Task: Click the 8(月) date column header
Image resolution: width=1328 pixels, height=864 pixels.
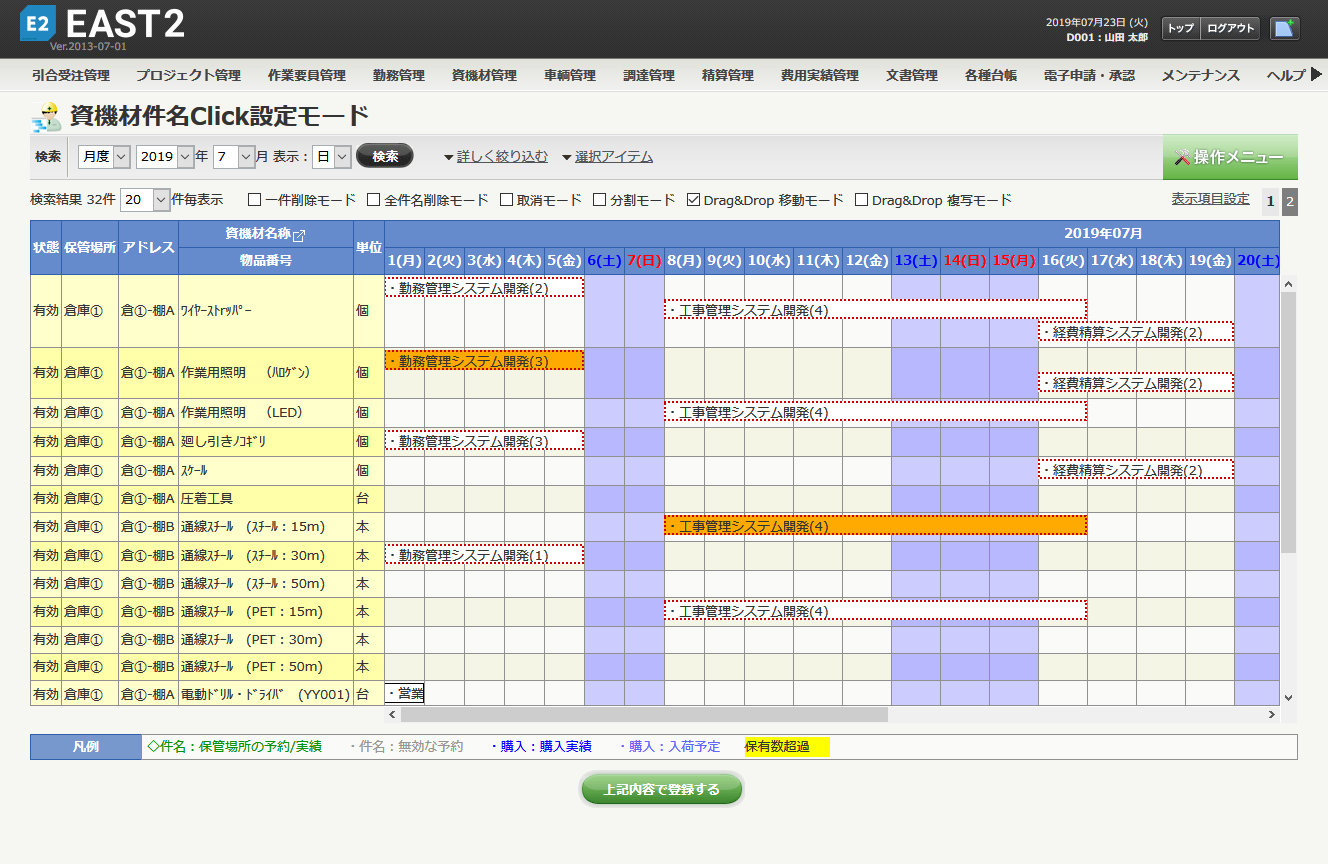Action: coord(684,260)
